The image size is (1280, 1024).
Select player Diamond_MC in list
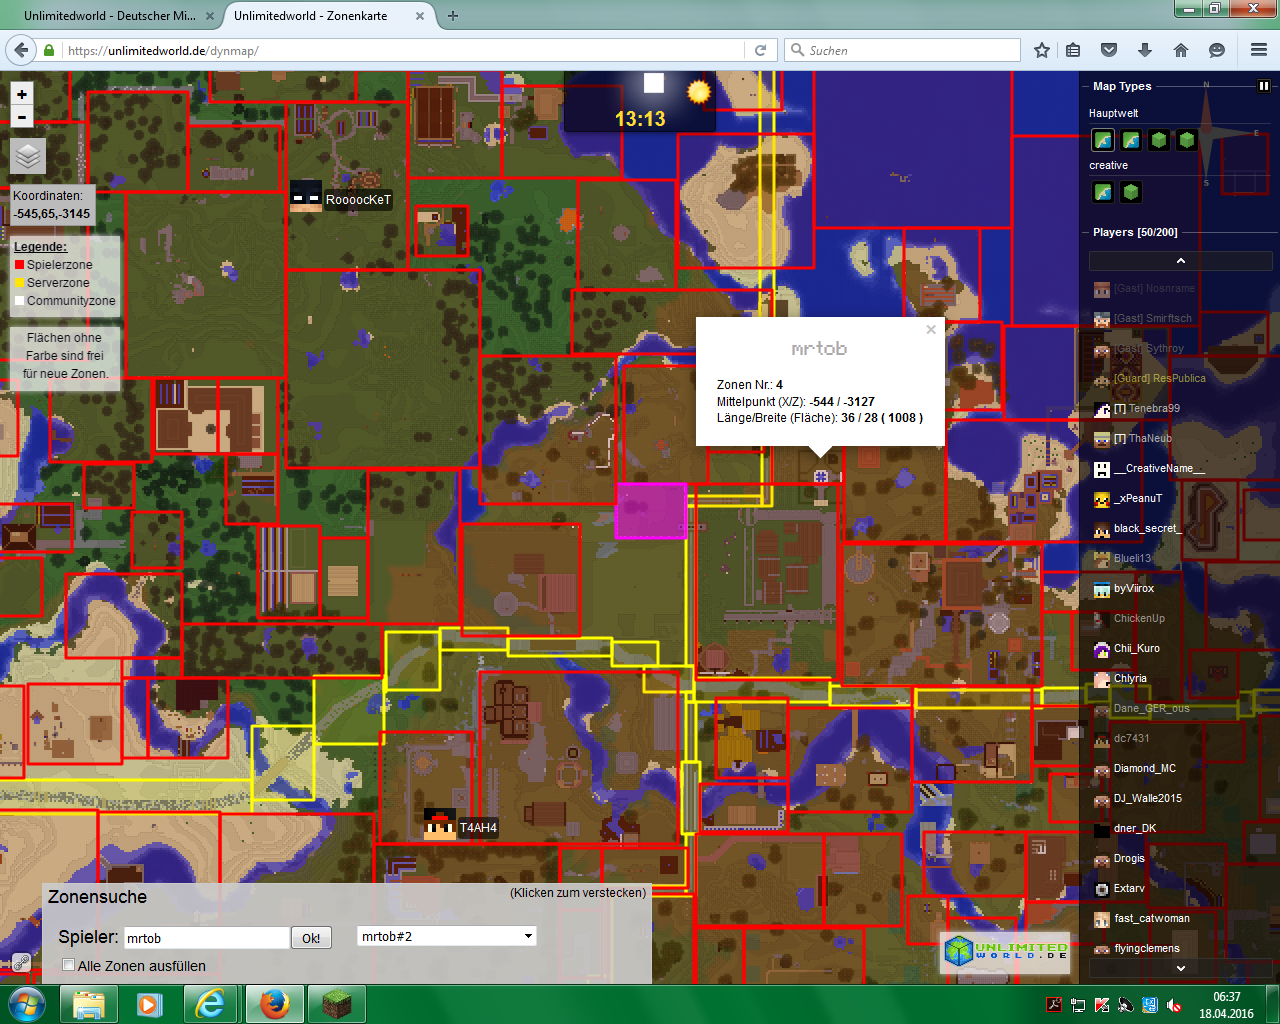coord(1135,768)
